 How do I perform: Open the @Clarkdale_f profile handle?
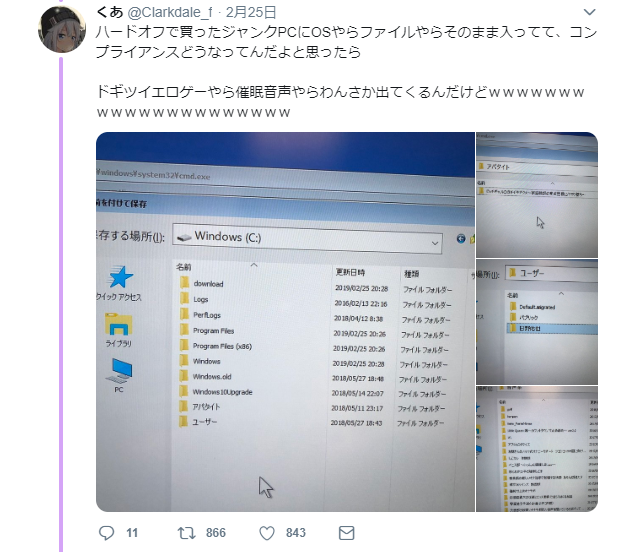[170, 13]
